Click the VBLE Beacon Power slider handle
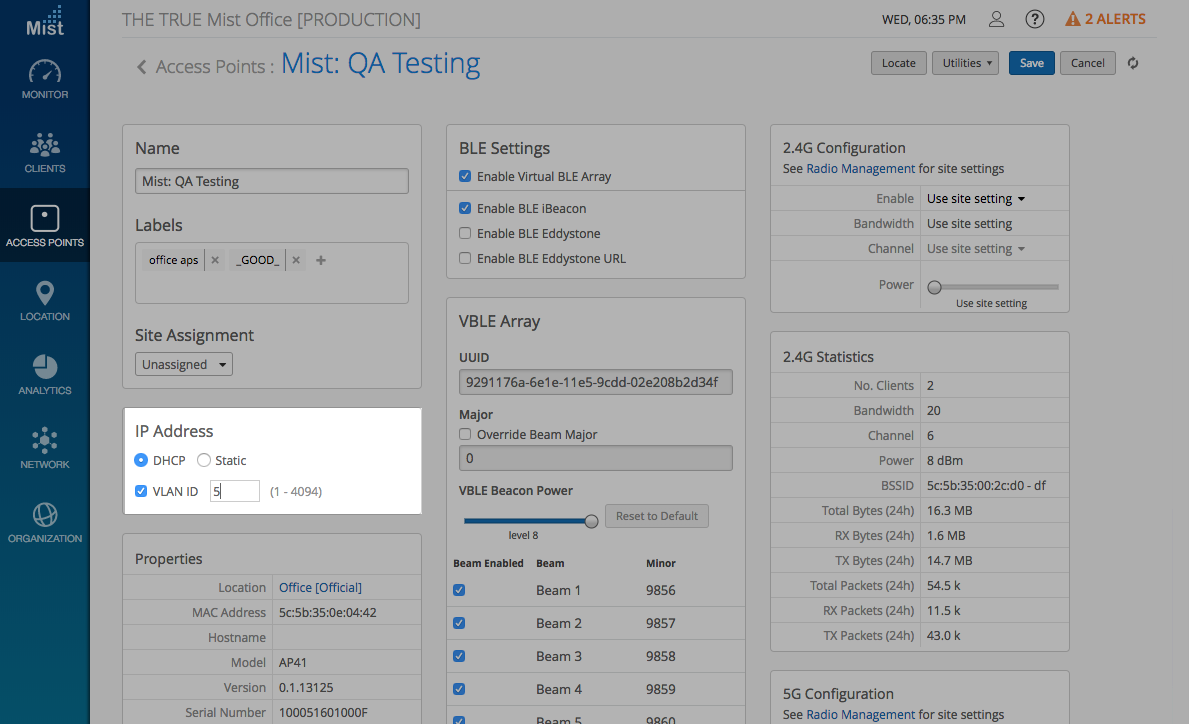The image size is (1189, 724). [x=591, y=521]
